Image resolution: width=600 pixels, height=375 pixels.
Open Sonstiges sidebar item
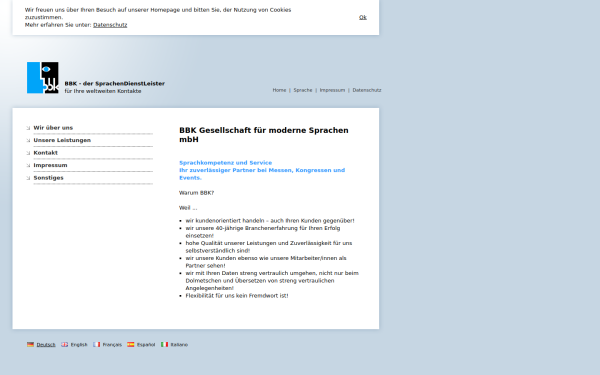coord(48,178)
